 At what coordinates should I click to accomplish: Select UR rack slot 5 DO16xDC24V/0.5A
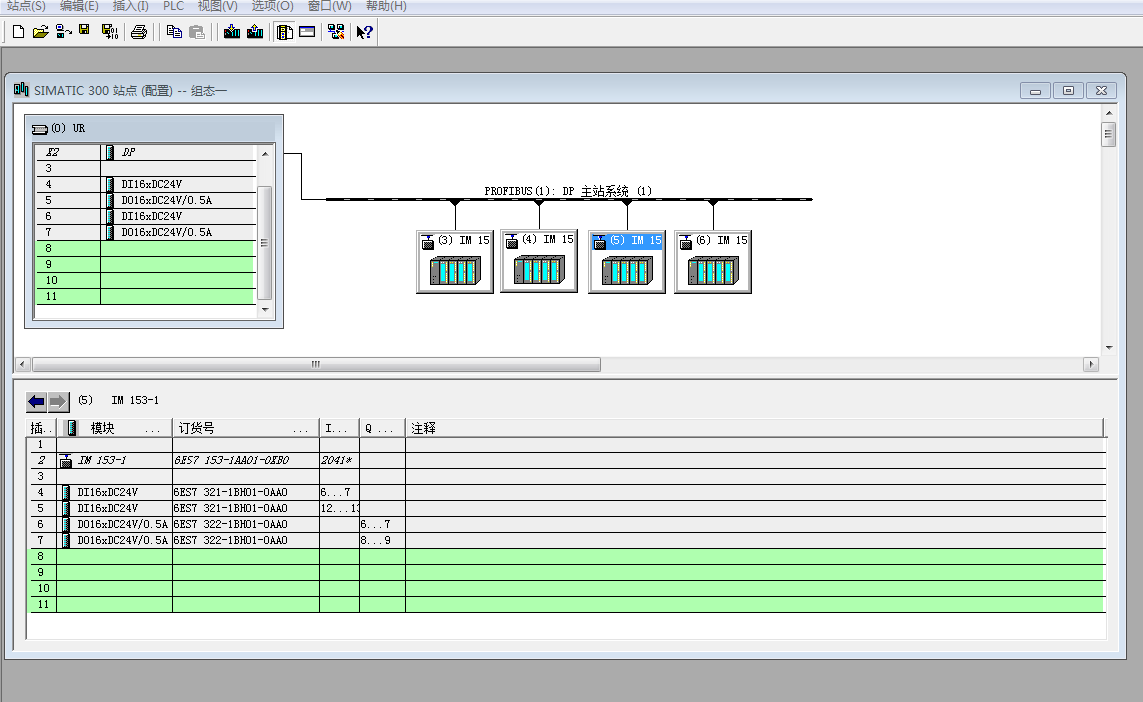[x=146, y=200]
